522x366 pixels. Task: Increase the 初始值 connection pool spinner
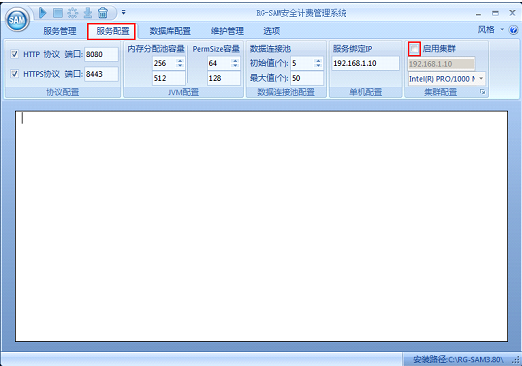point(318,60)
